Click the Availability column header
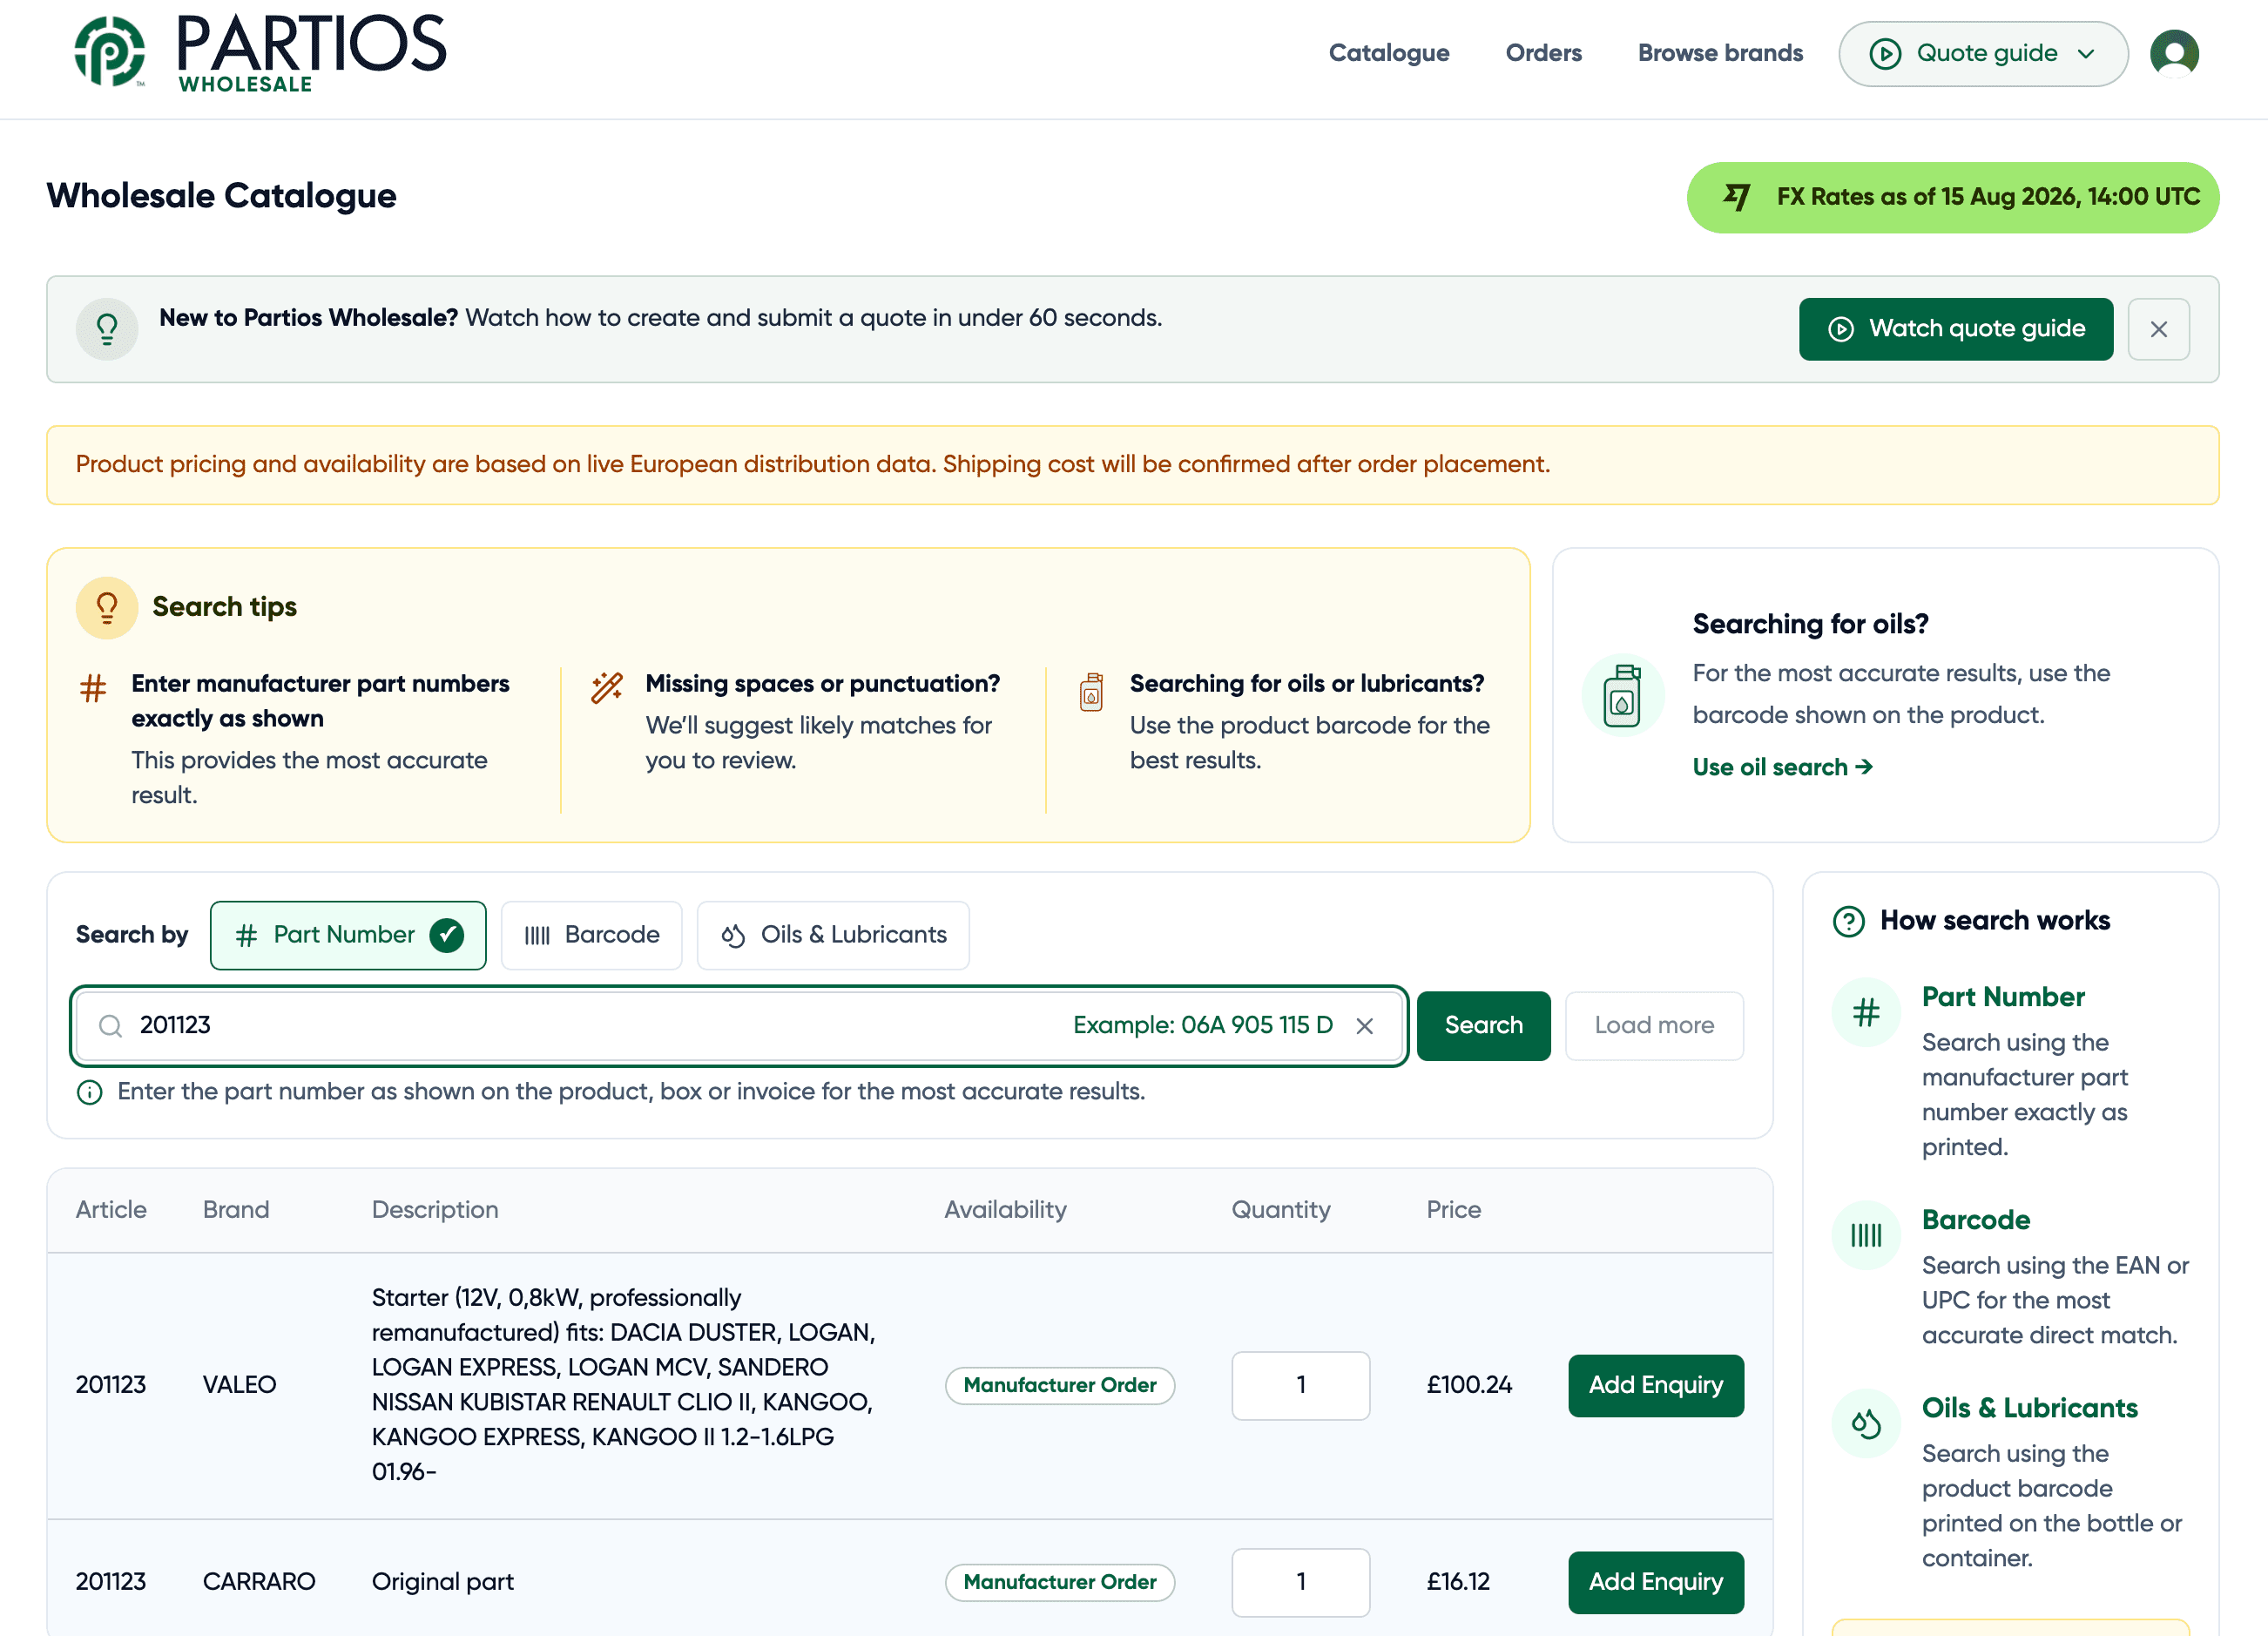The image size is (2268, 1636). point(1005,1210)
